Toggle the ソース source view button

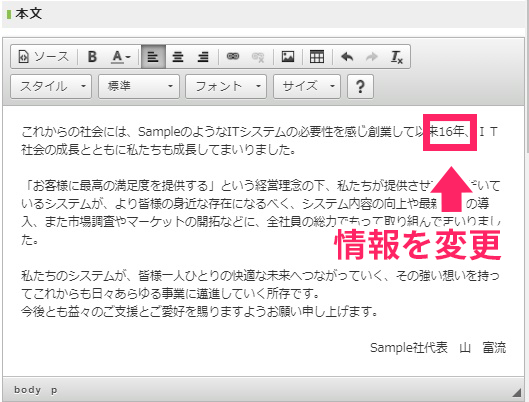pyautogui.click(x=44, y=57)
